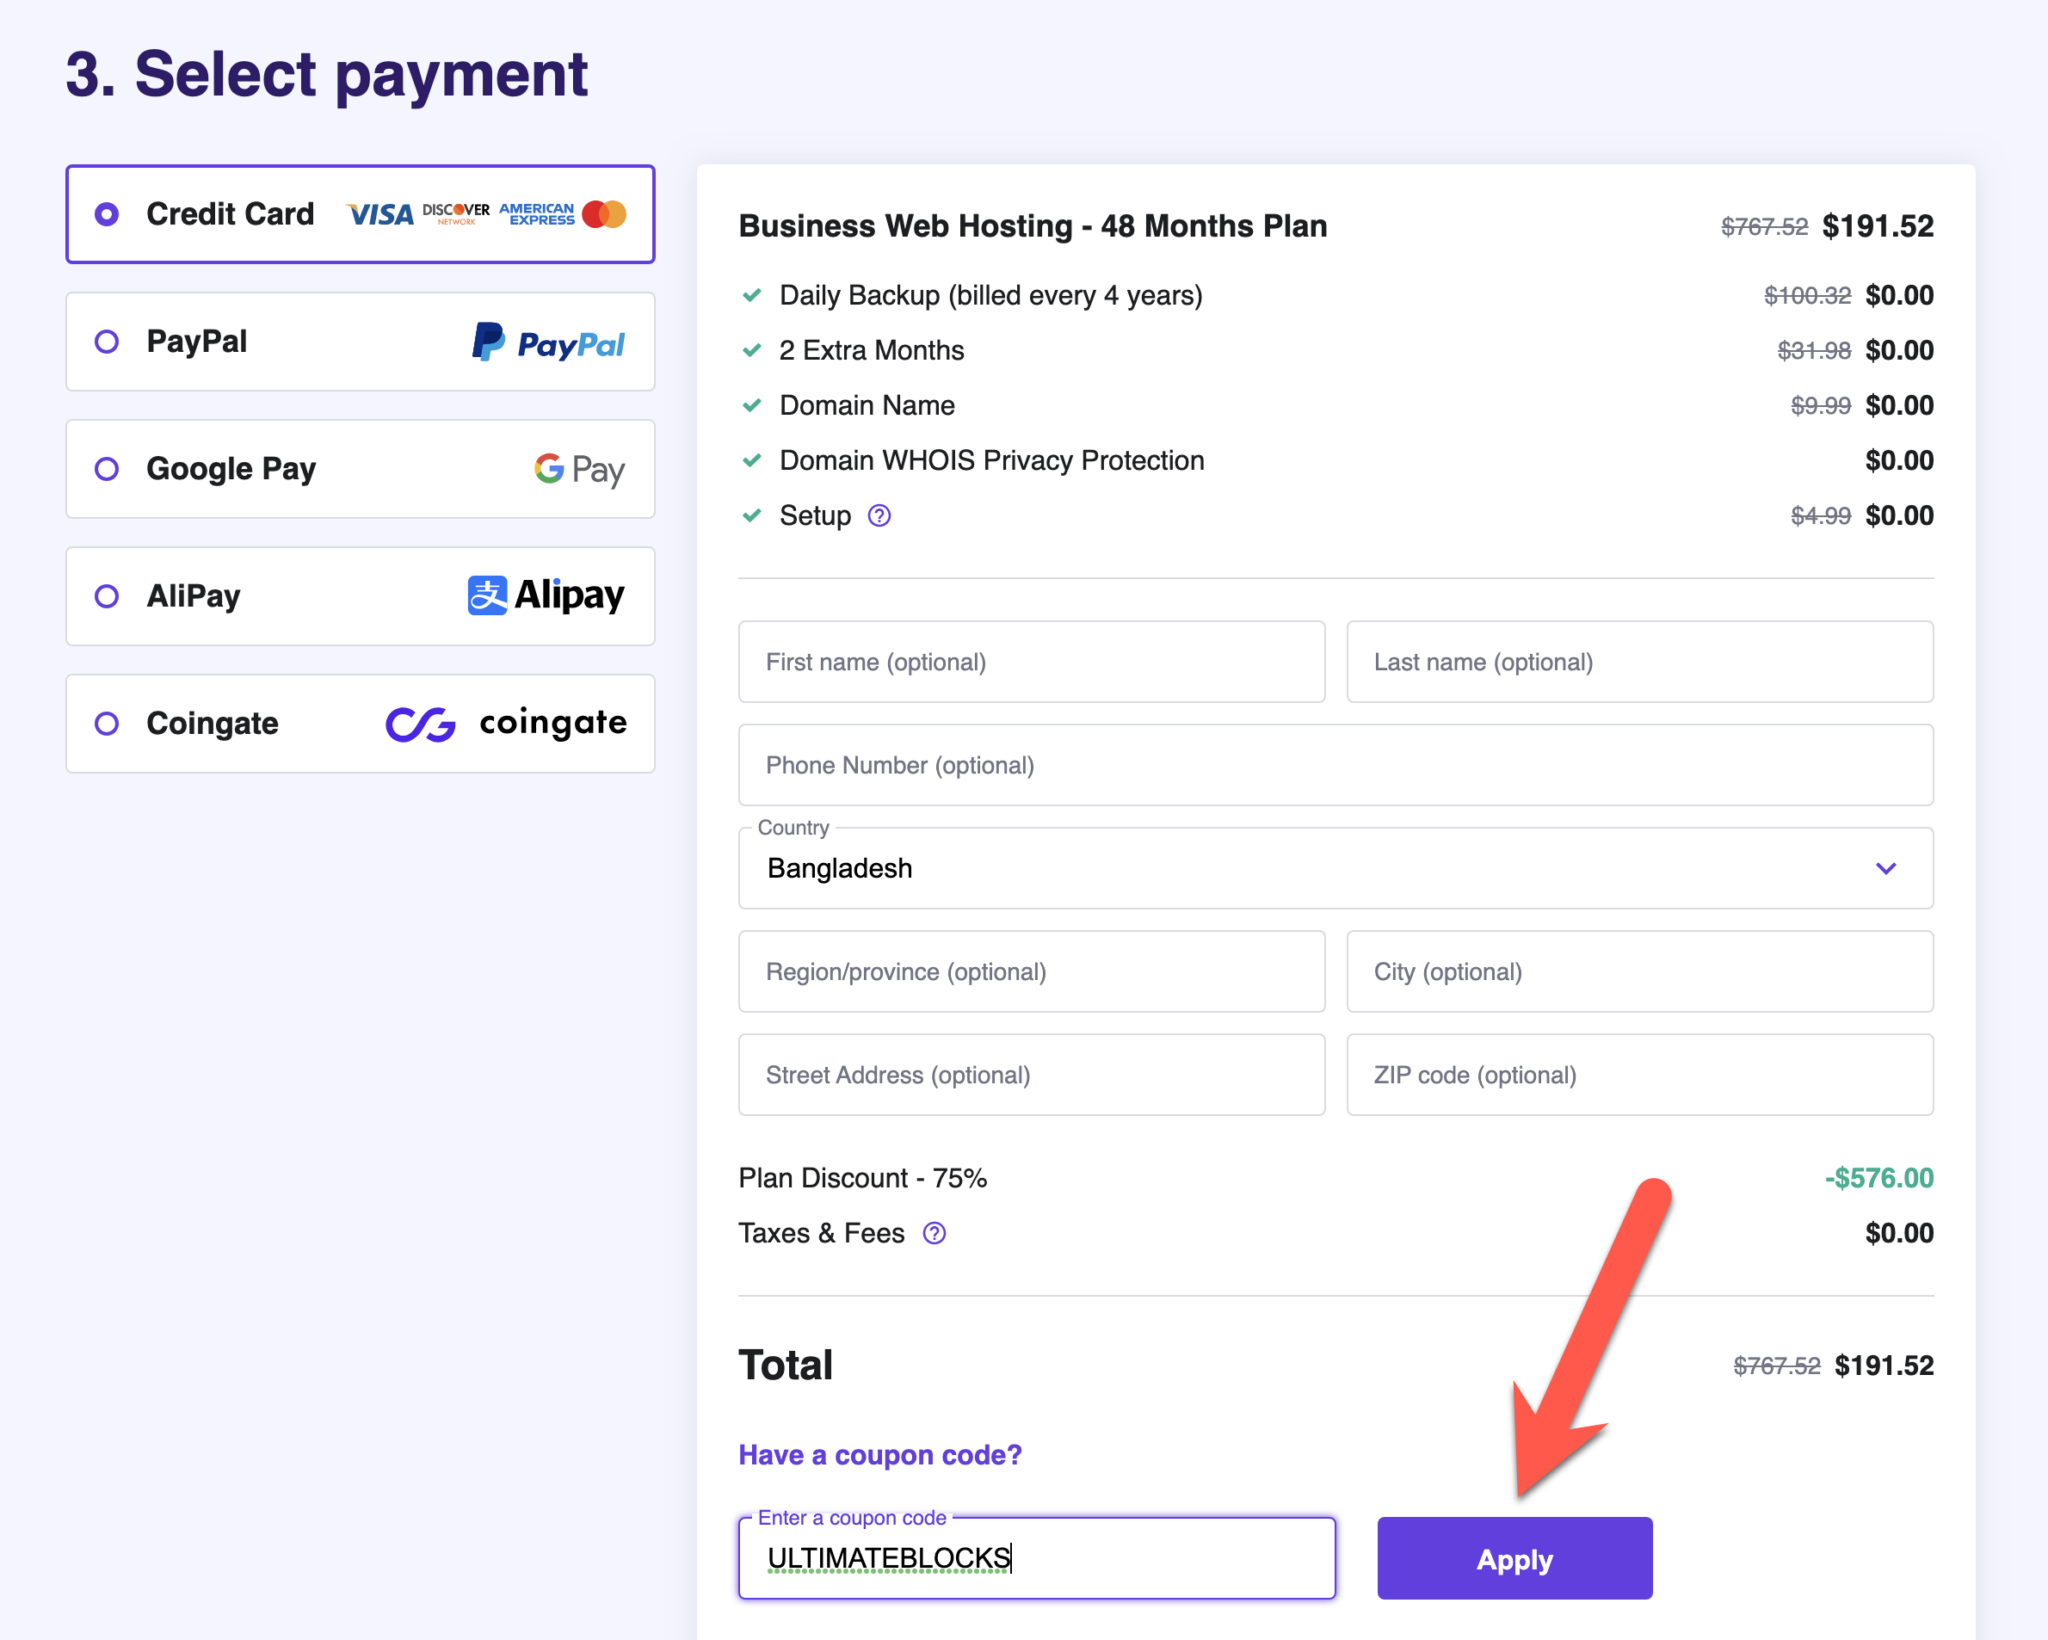Select the Coingate payment option
This screenshot has width=2048, height=1640.
click(106, 723)
